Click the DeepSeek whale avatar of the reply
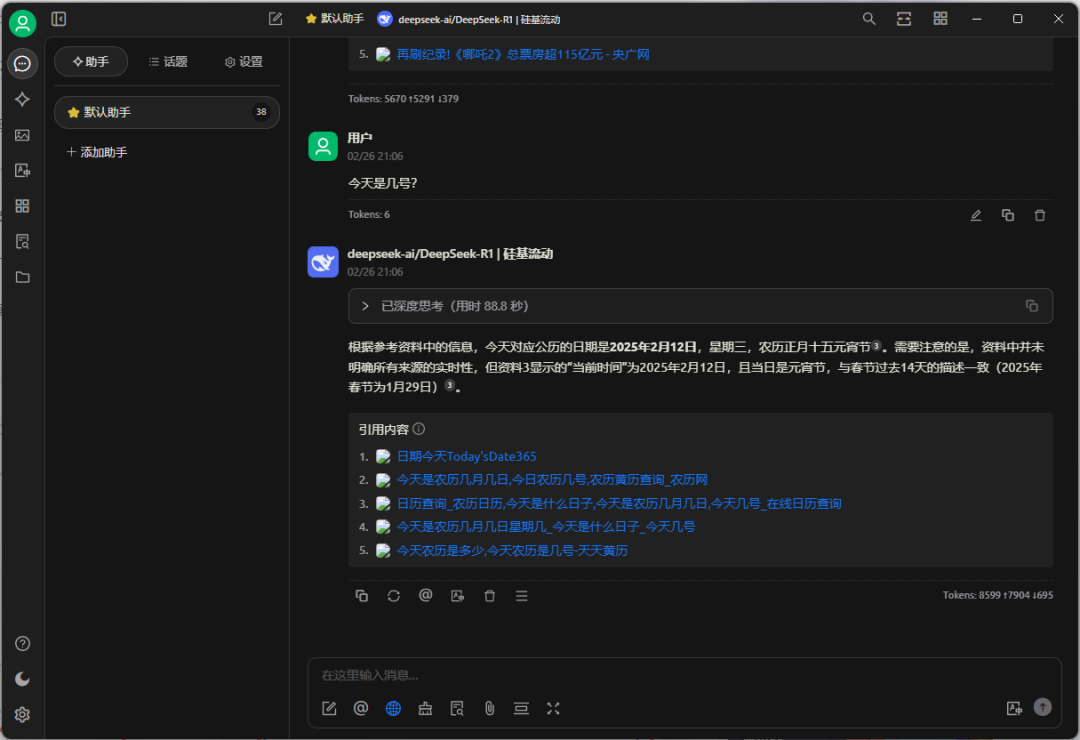The height and width of the screenshot is (740, 1080). pos(323,263)
